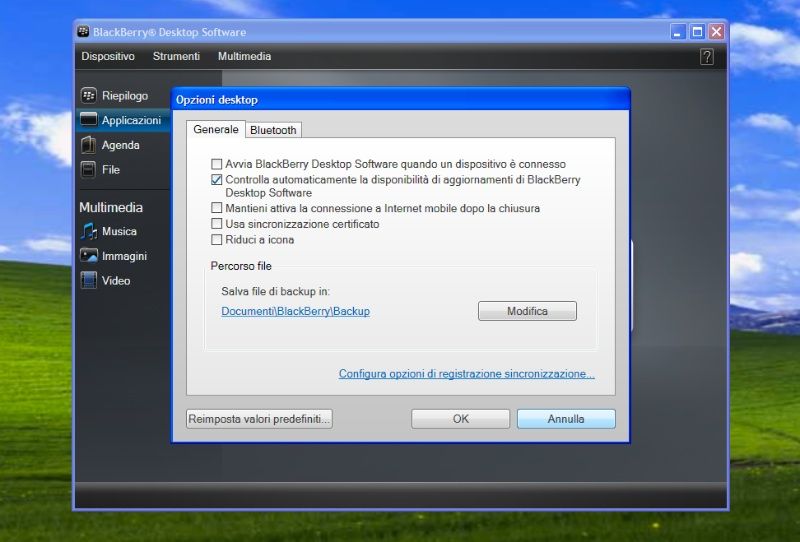Click the Riepilogo BlackBerry icon in sidebar
Image resolution: width=800 pixels, height=542 pixels.
click(88, 95)
